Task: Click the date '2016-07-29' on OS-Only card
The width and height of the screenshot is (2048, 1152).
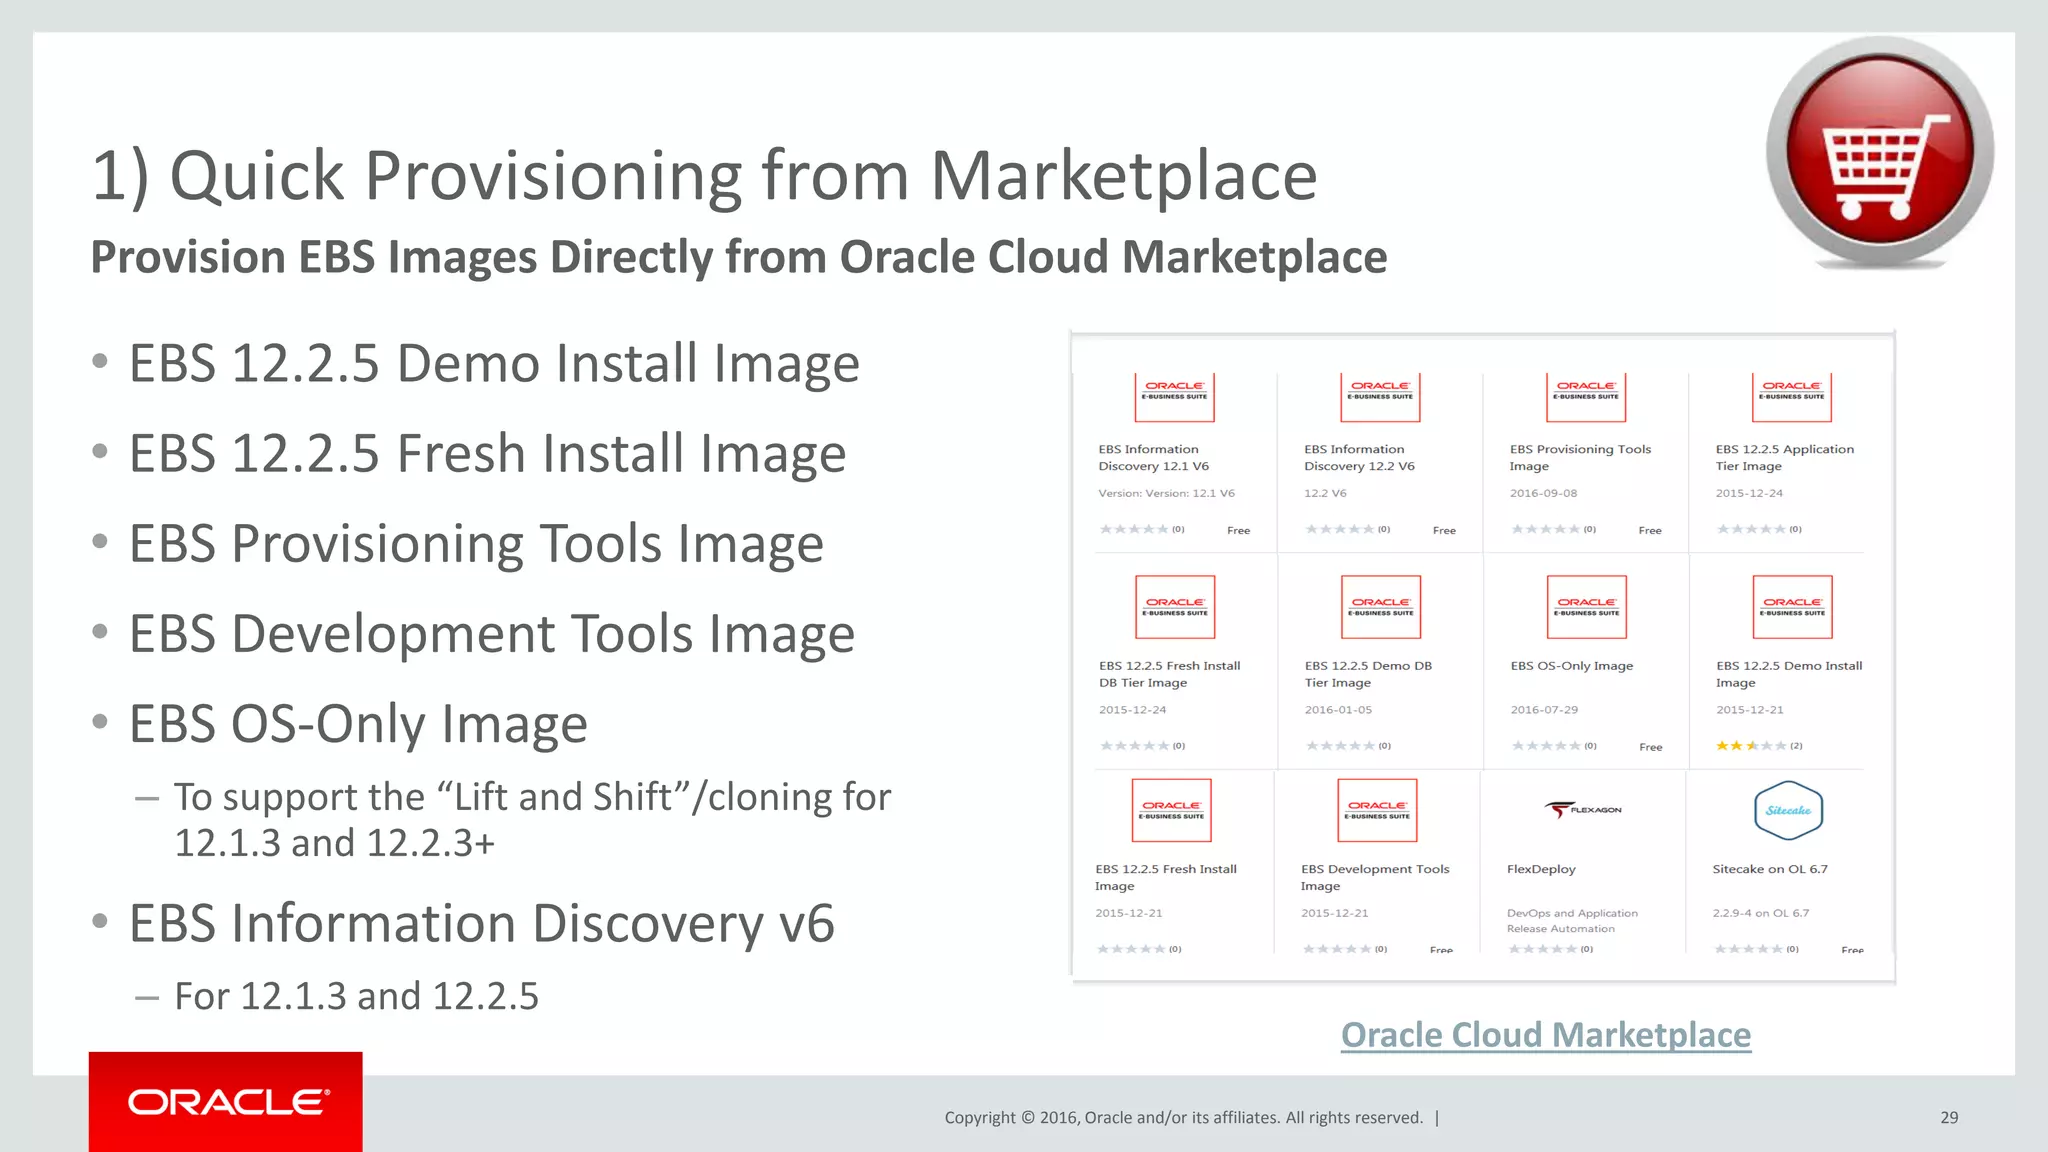Action: (1544, 710)
